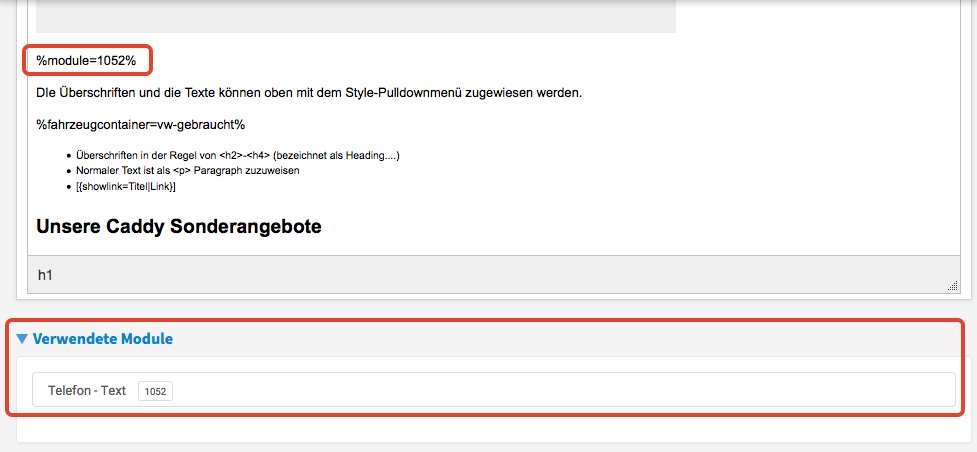977x452 pixels.
Task: Click the [{showlink=Titel|Link}] bullet item
Action: [x=126, y=186]
